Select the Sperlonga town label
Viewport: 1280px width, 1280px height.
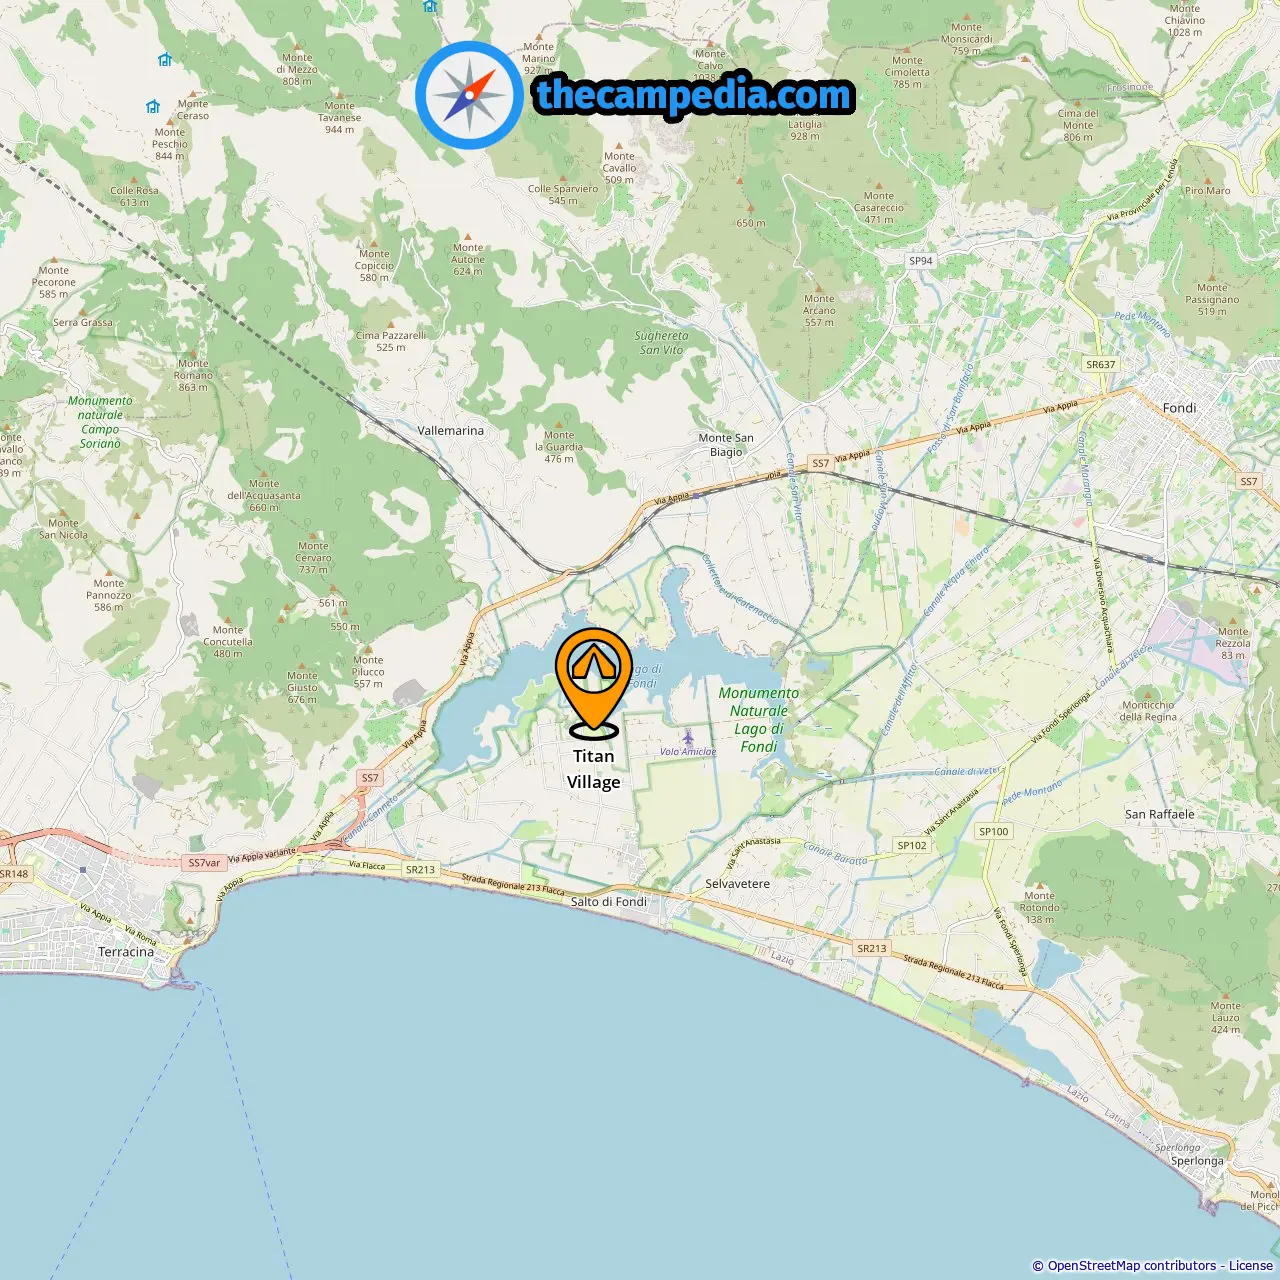(1197, 1161)
